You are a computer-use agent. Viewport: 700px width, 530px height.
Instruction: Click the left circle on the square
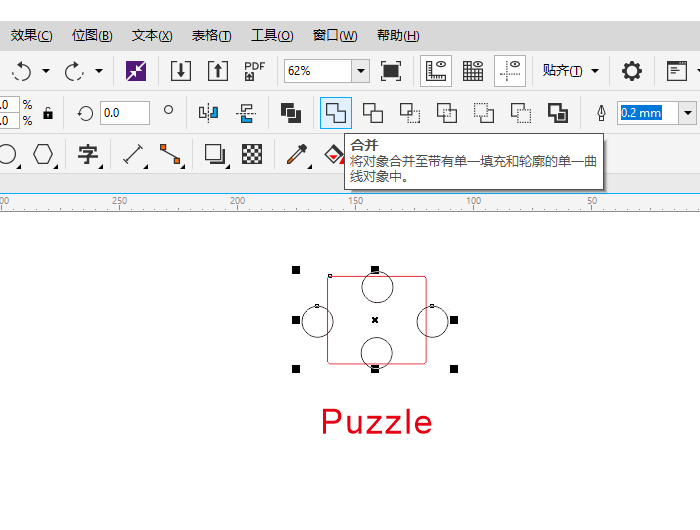(x=317, y=321)
